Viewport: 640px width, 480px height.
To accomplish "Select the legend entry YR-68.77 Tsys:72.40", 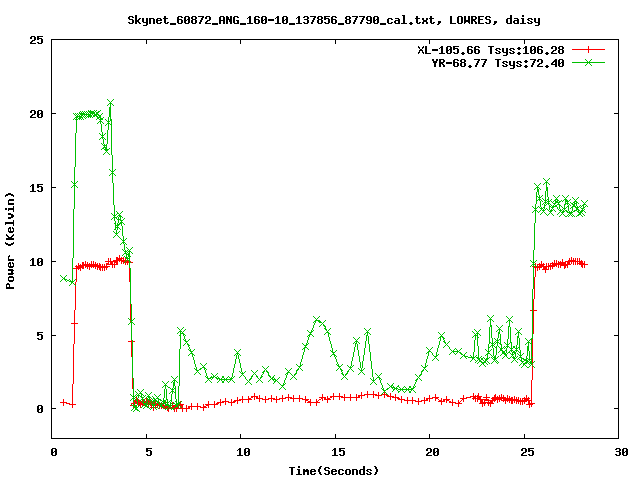I will click(498, 63).
